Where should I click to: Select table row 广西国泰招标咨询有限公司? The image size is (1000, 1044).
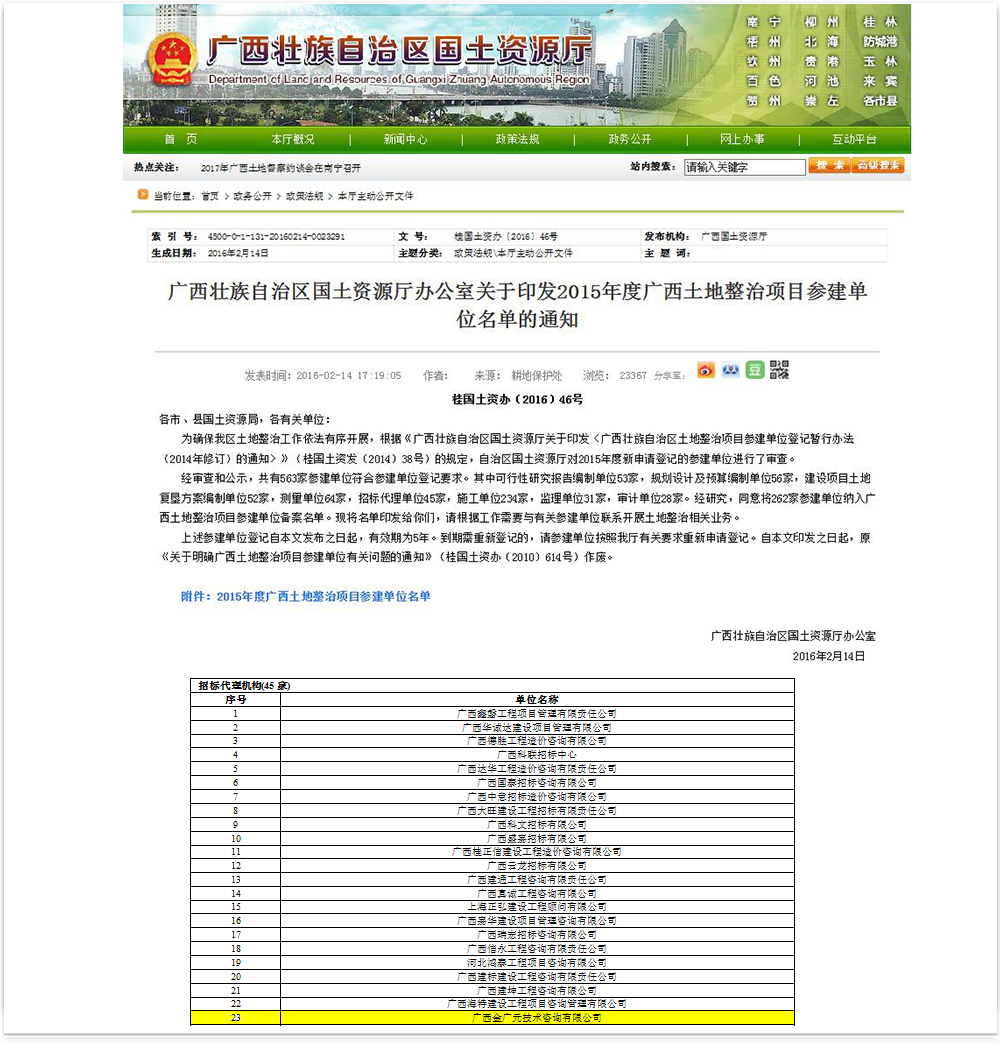[x=493, y=783]
